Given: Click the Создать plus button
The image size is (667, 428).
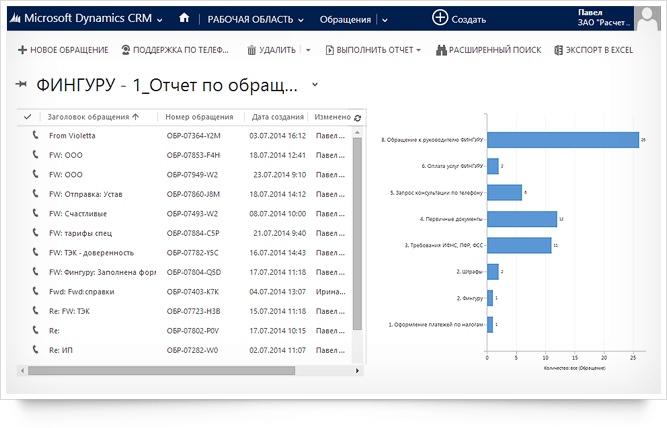Looking at the screenshot, I should (440, 18).
